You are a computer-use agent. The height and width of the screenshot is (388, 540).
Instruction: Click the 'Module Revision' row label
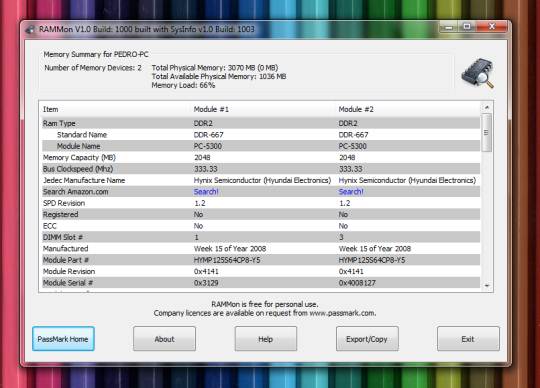pyautogui.click(x=69, y=271)
